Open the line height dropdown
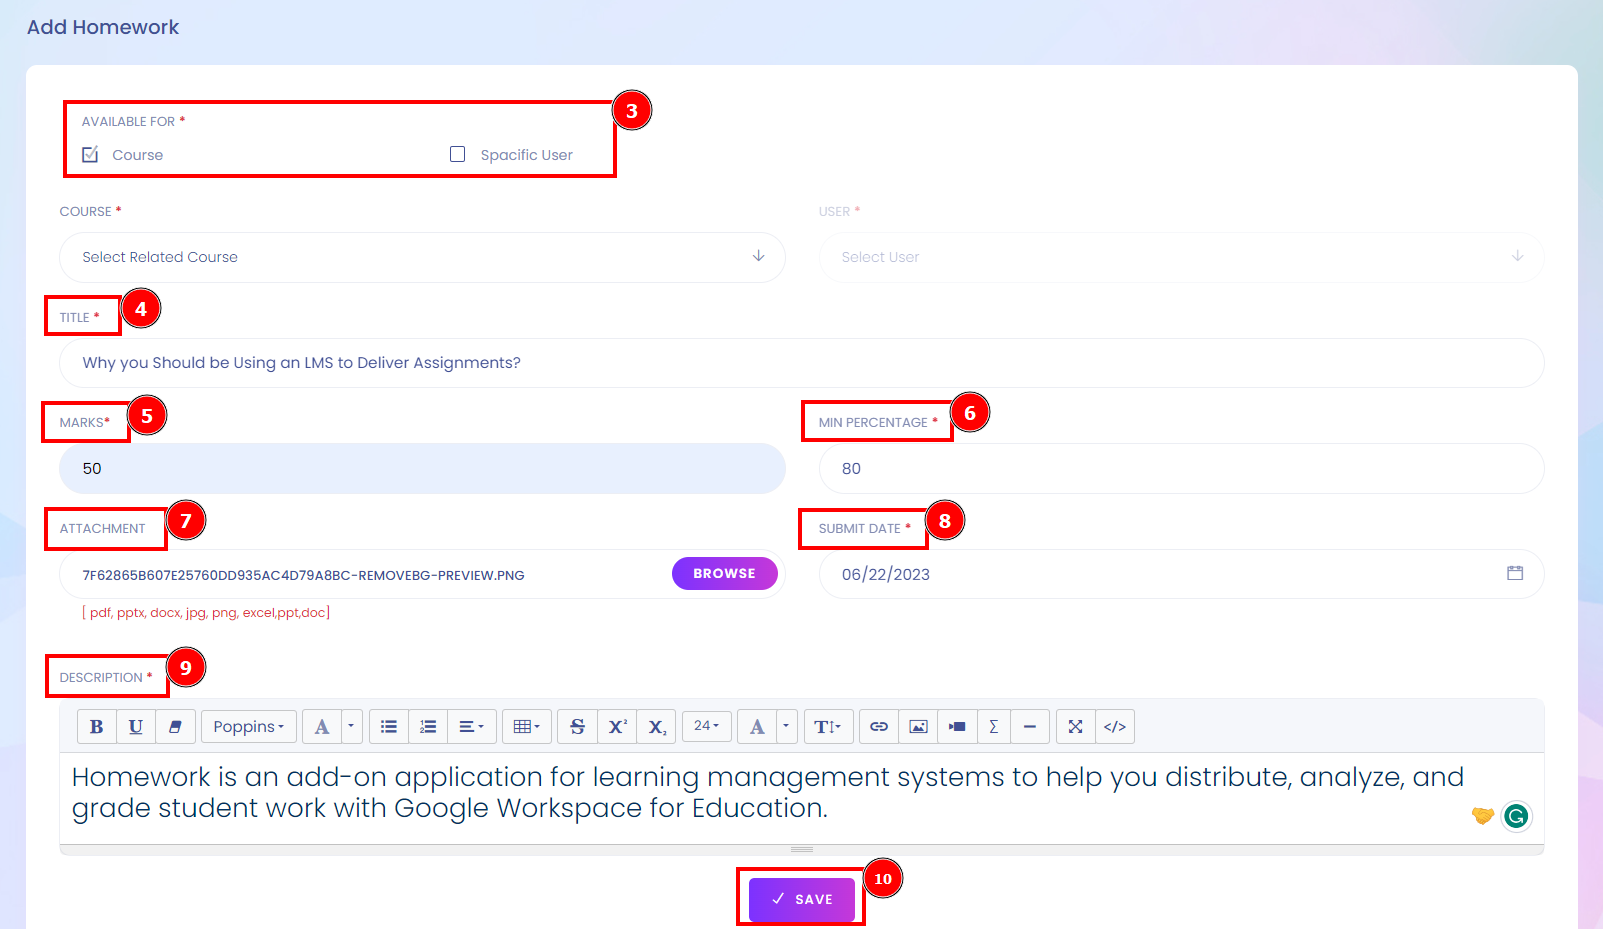The height and width of the screenshot is (929, 1603). (x=828, y=727)
